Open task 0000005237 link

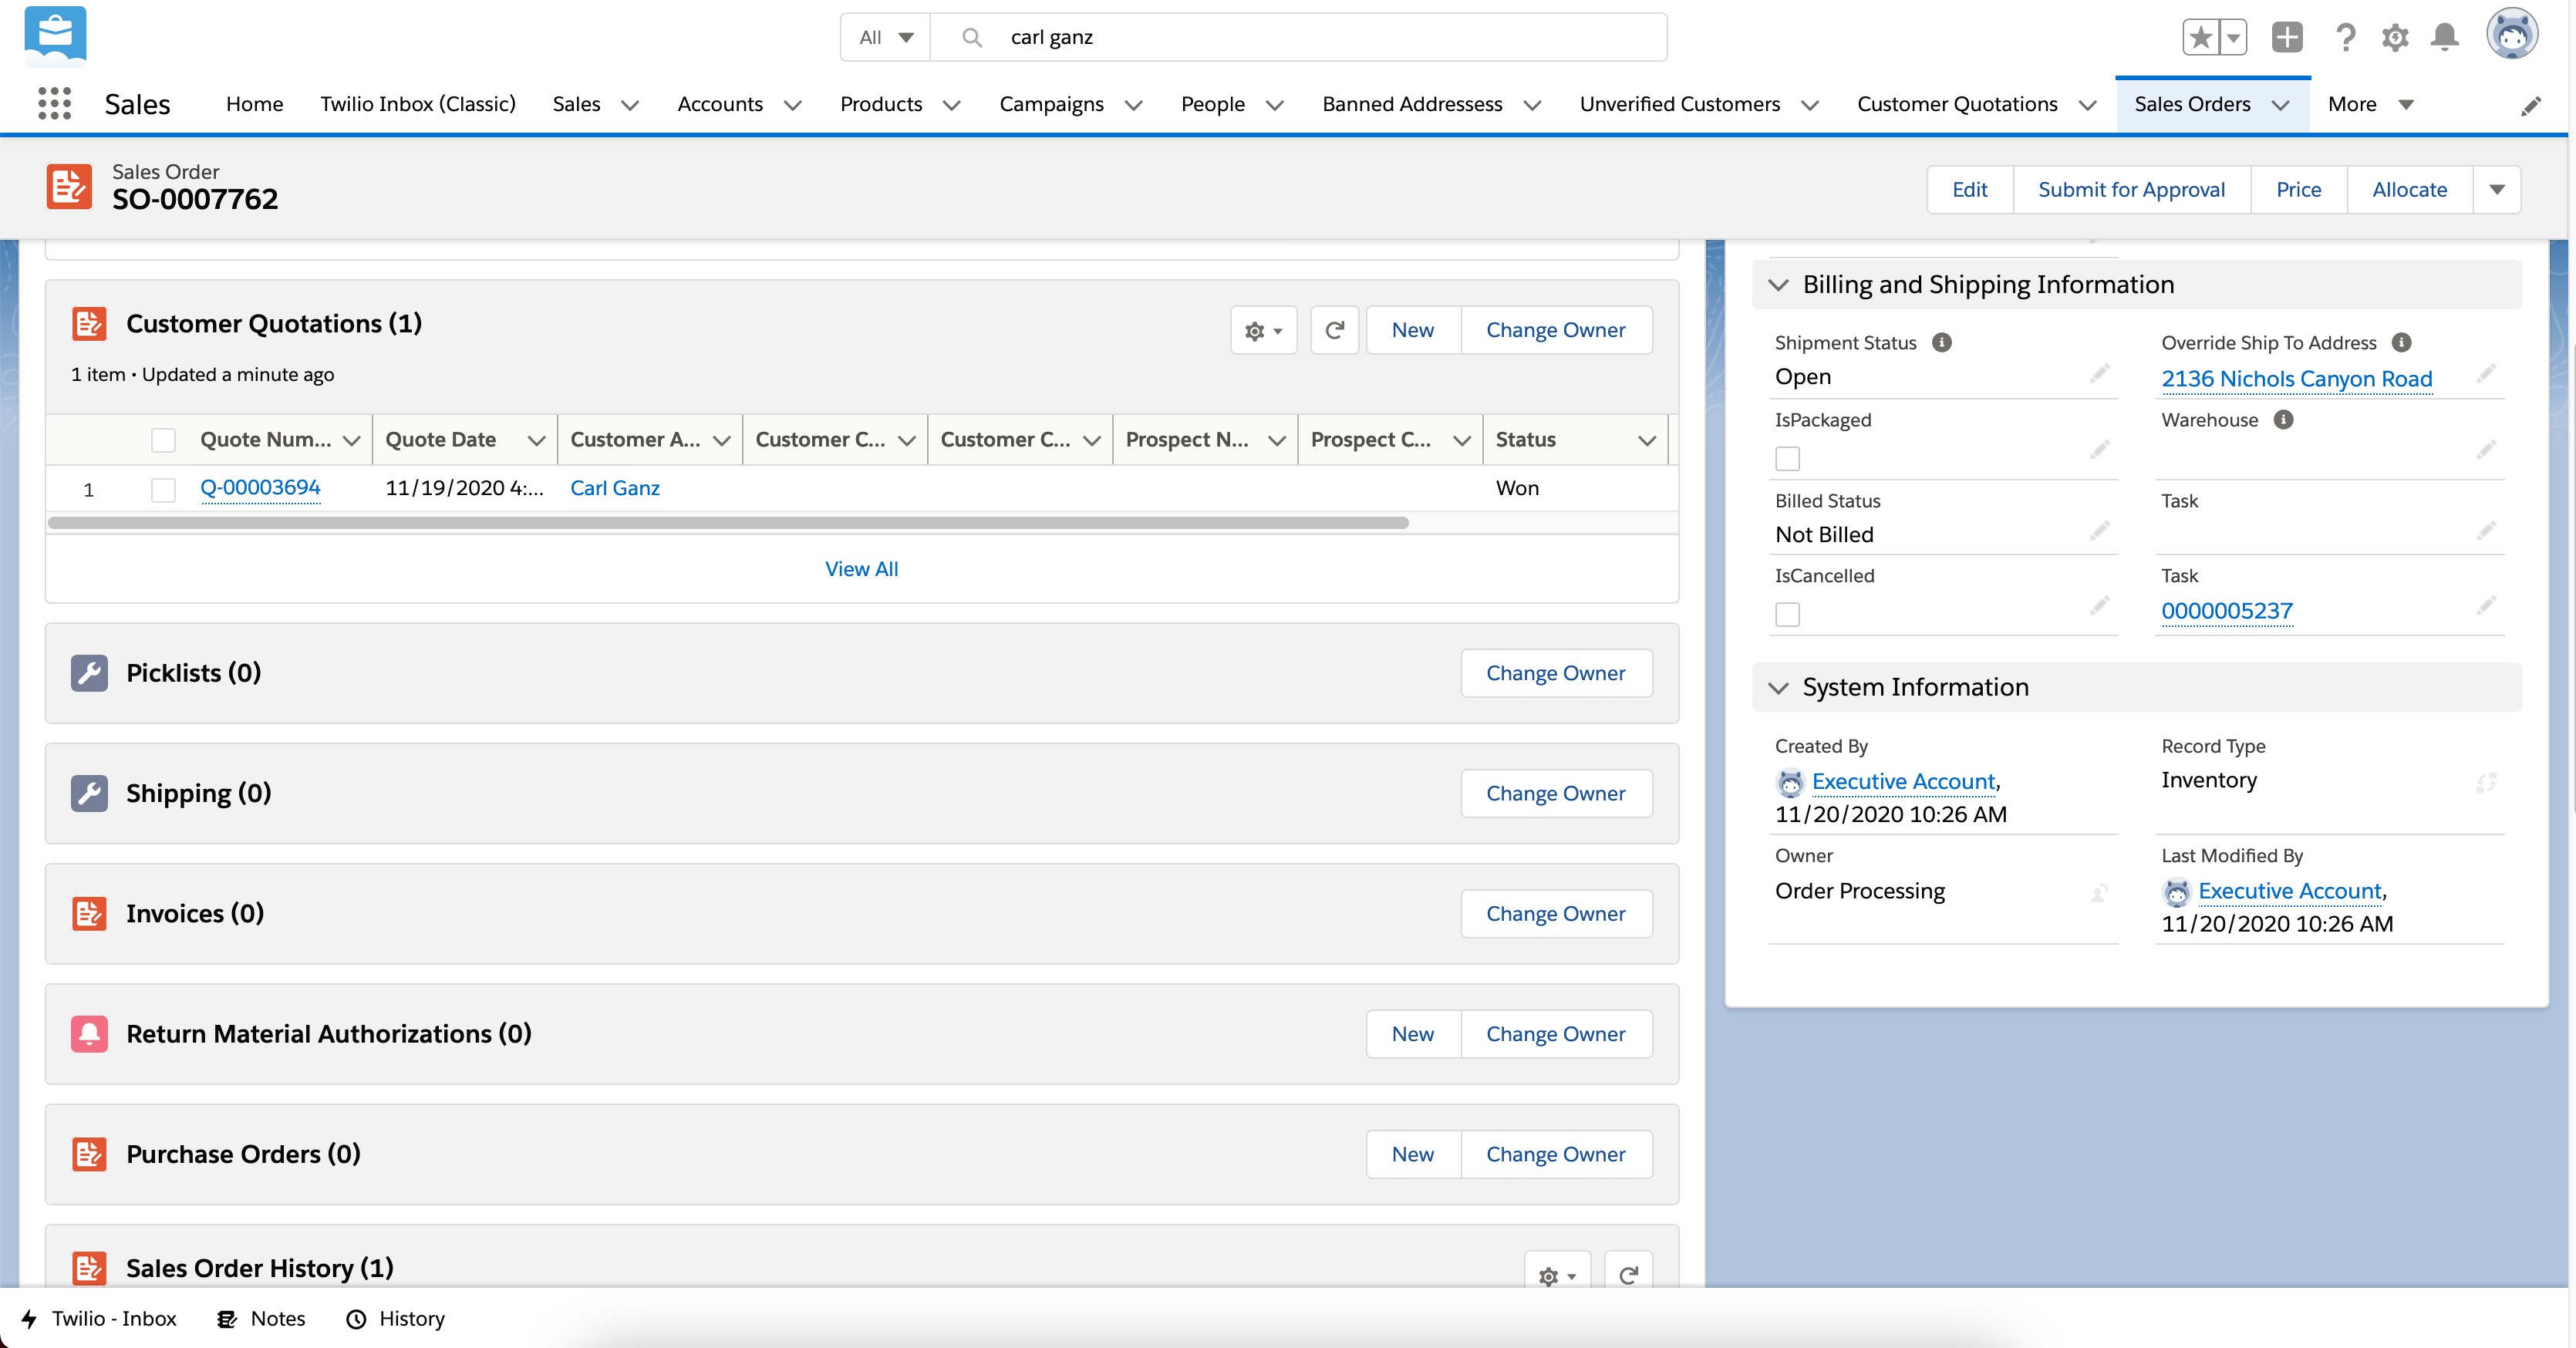tap(2227, 611)
